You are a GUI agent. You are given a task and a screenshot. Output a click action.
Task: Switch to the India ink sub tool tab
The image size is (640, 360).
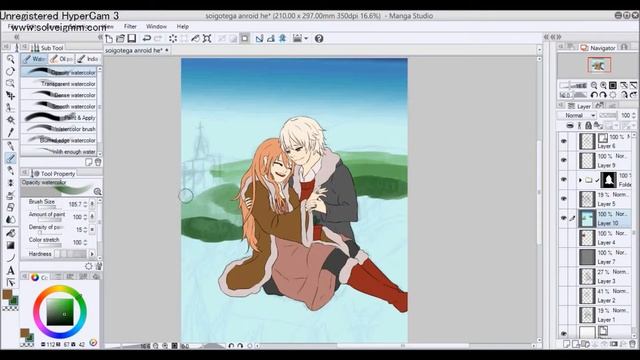(x=88, y=59)
